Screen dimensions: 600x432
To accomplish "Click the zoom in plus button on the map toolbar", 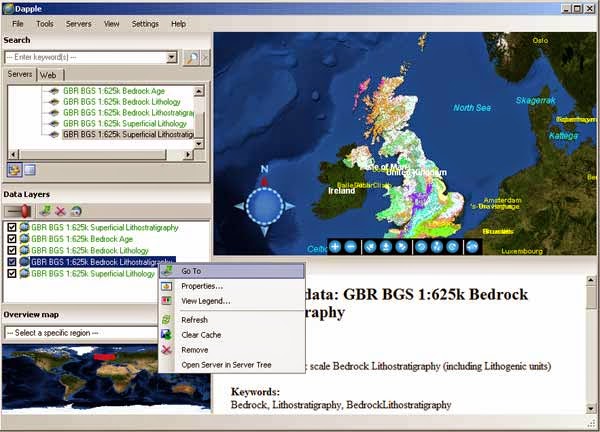I will pyautogui.click(x=335, y=247).
